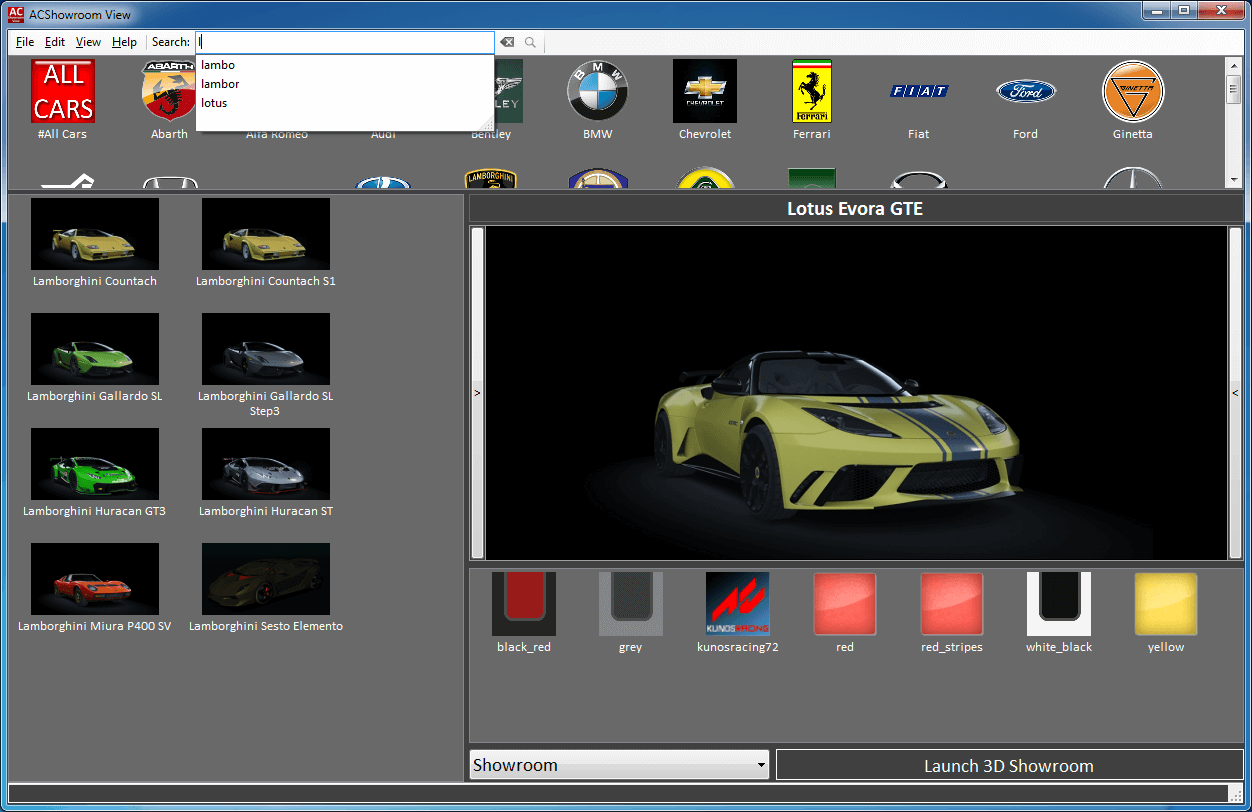Choose the Fiat brand logo
The height and width of the screenshot is (812, 1252).
pos(919,91)
